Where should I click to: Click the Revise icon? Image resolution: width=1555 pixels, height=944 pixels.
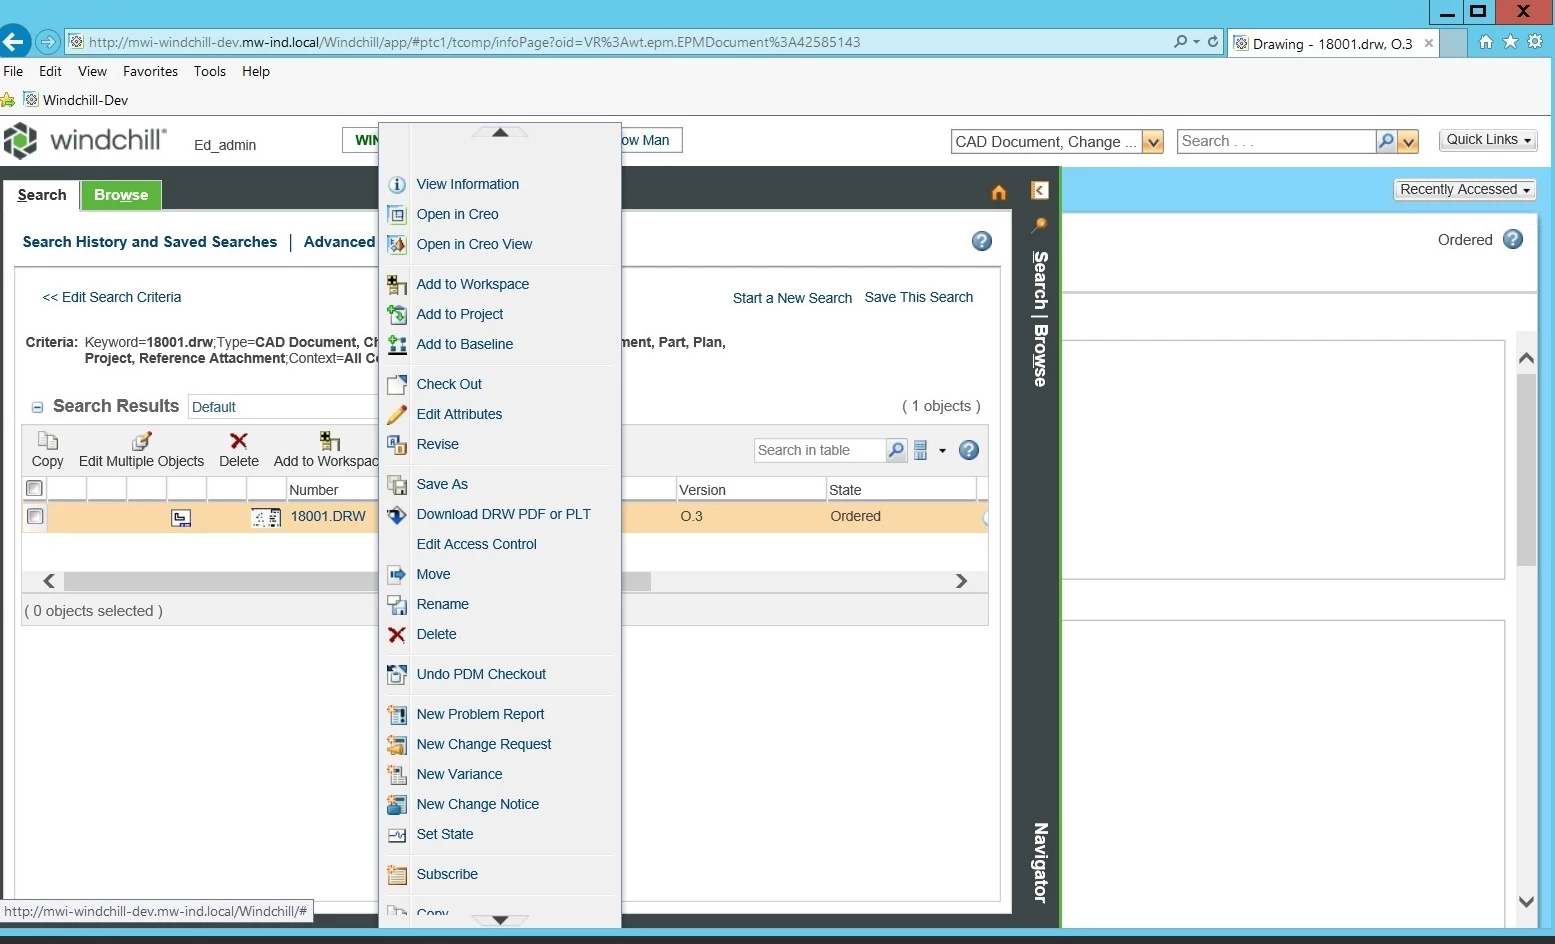click(397, 445)
